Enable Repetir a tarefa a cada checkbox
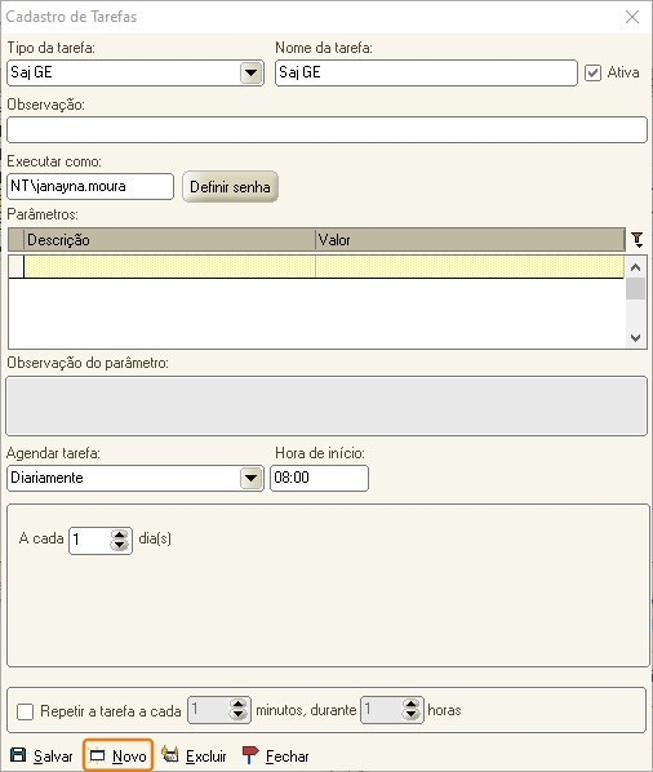Viewport: 653px width, 772px height. [x=25, y=711]
